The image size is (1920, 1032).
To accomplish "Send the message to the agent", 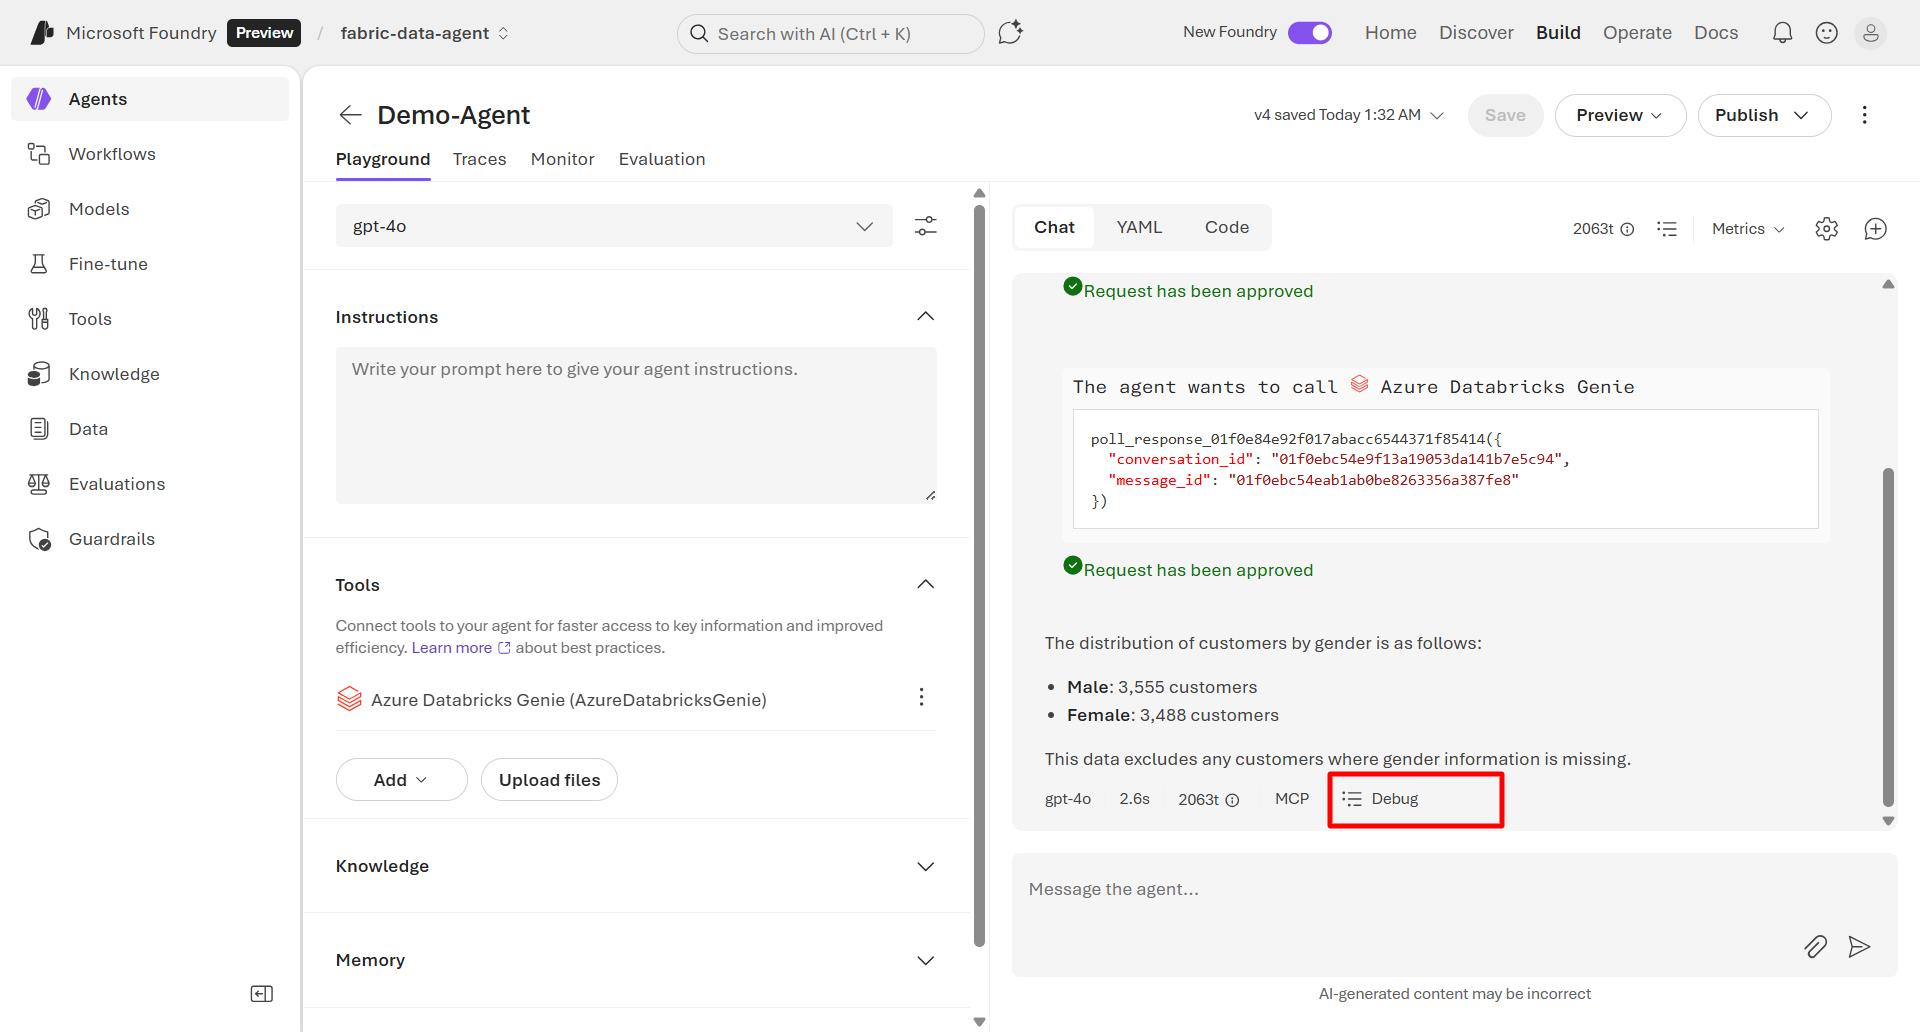I will [x=1859, y=946].
